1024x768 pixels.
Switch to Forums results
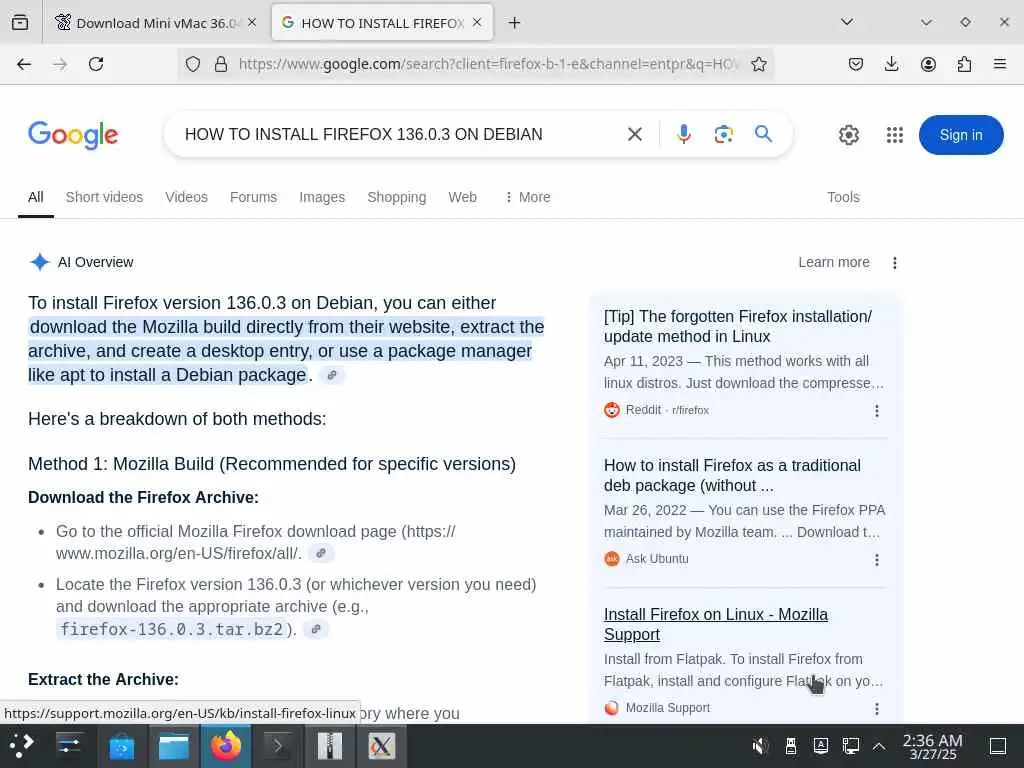pyautogui.click(x=253, y=197)
